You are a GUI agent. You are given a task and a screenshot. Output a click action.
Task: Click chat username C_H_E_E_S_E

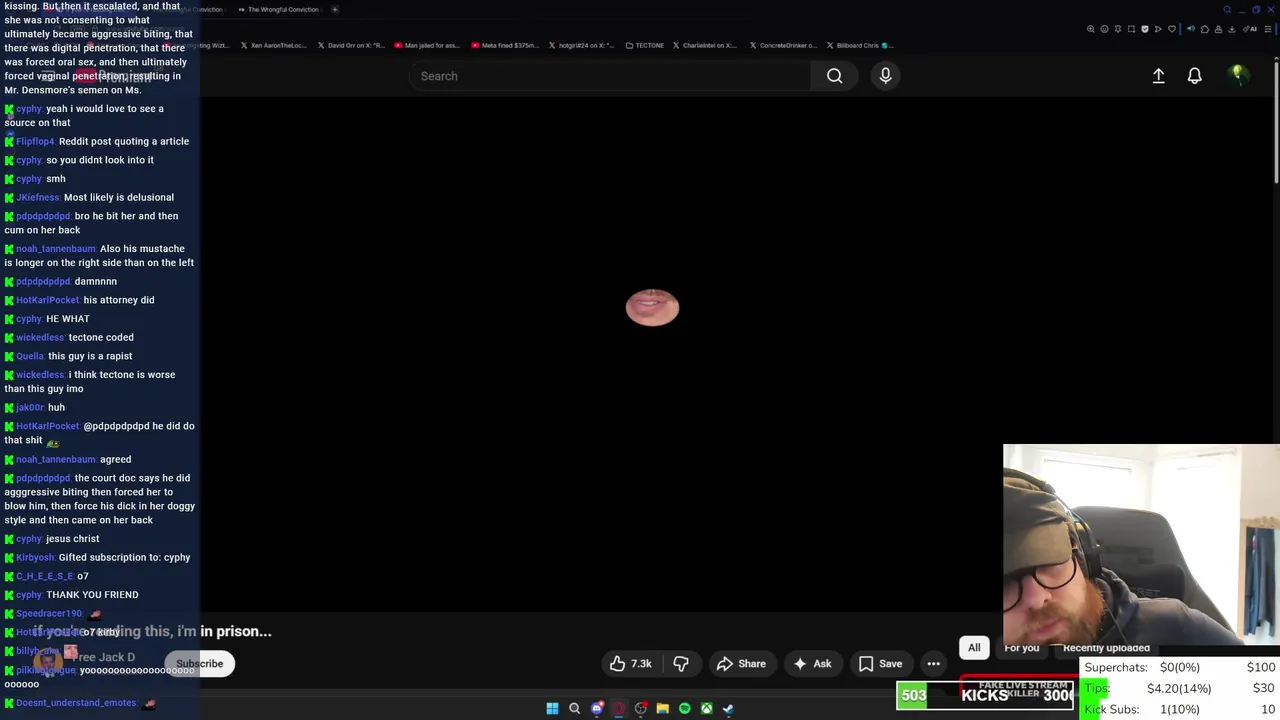tap(45, 576)
